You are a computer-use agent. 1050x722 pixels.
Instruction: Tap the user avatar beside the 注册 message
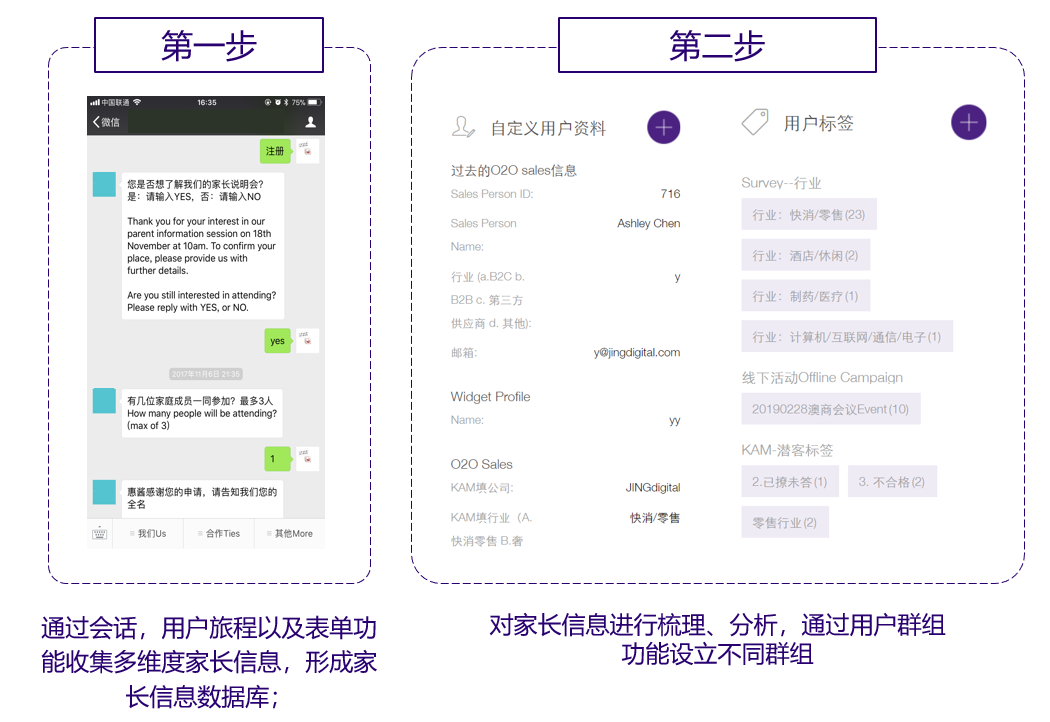coord(308,151)
